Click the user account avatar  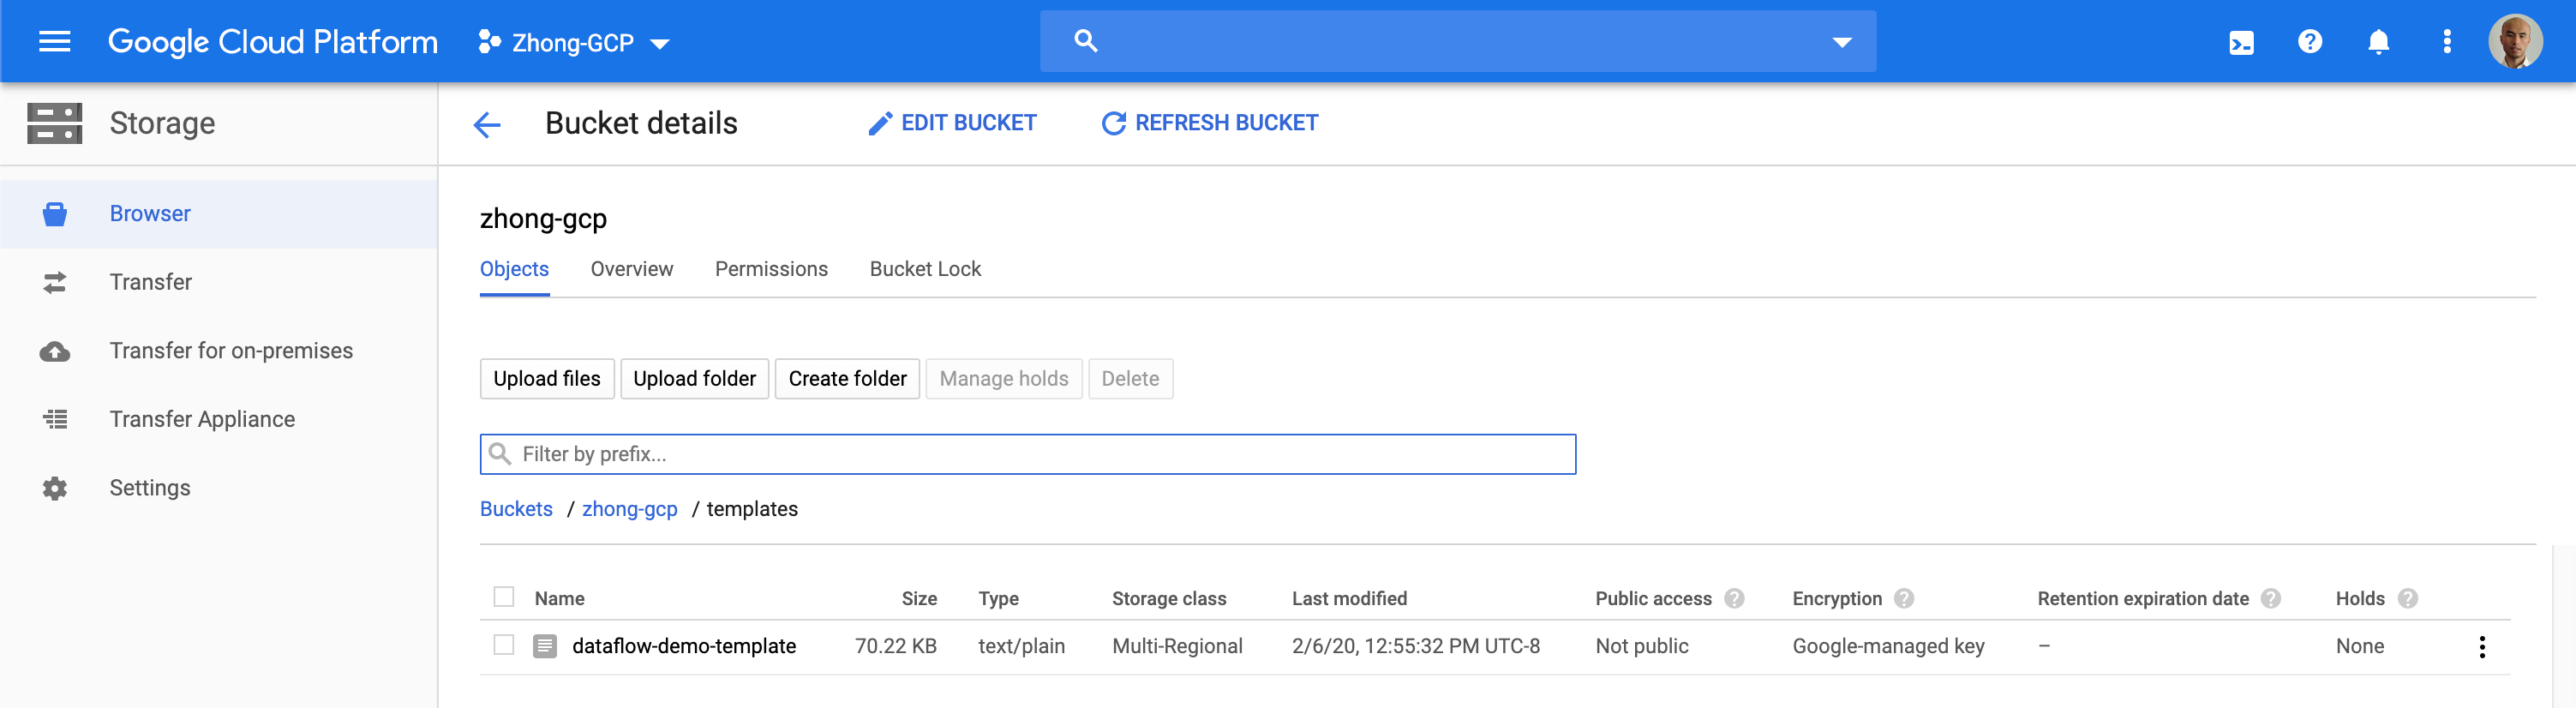(x=2514, y=42)
